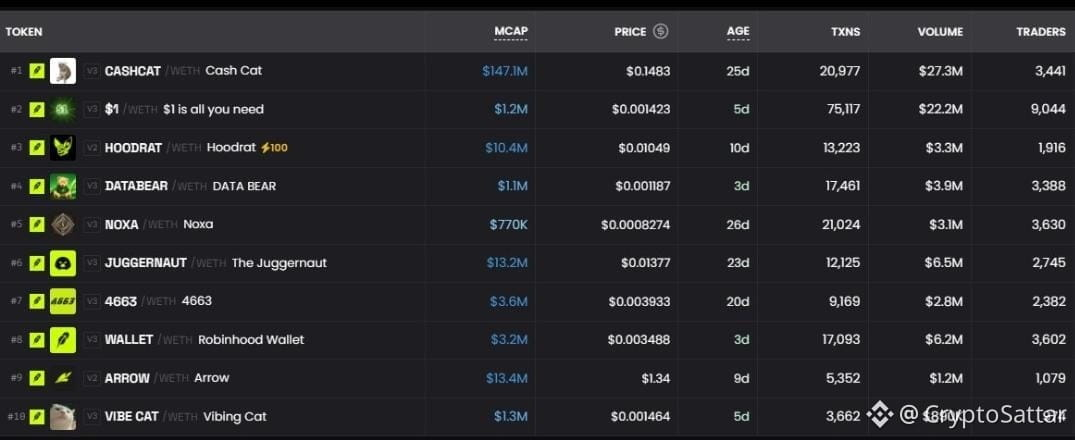Click the $770K market cap value

[509, 224]
